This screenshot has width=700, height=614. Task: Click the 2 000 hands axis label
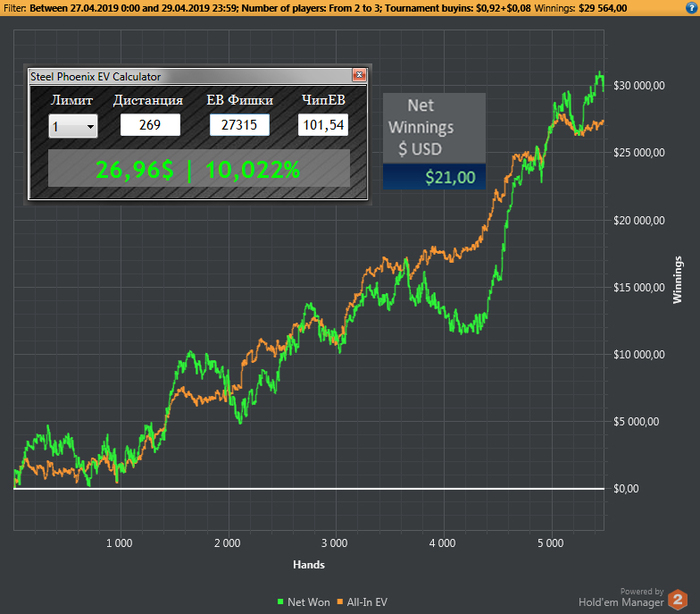pos(227,543)
